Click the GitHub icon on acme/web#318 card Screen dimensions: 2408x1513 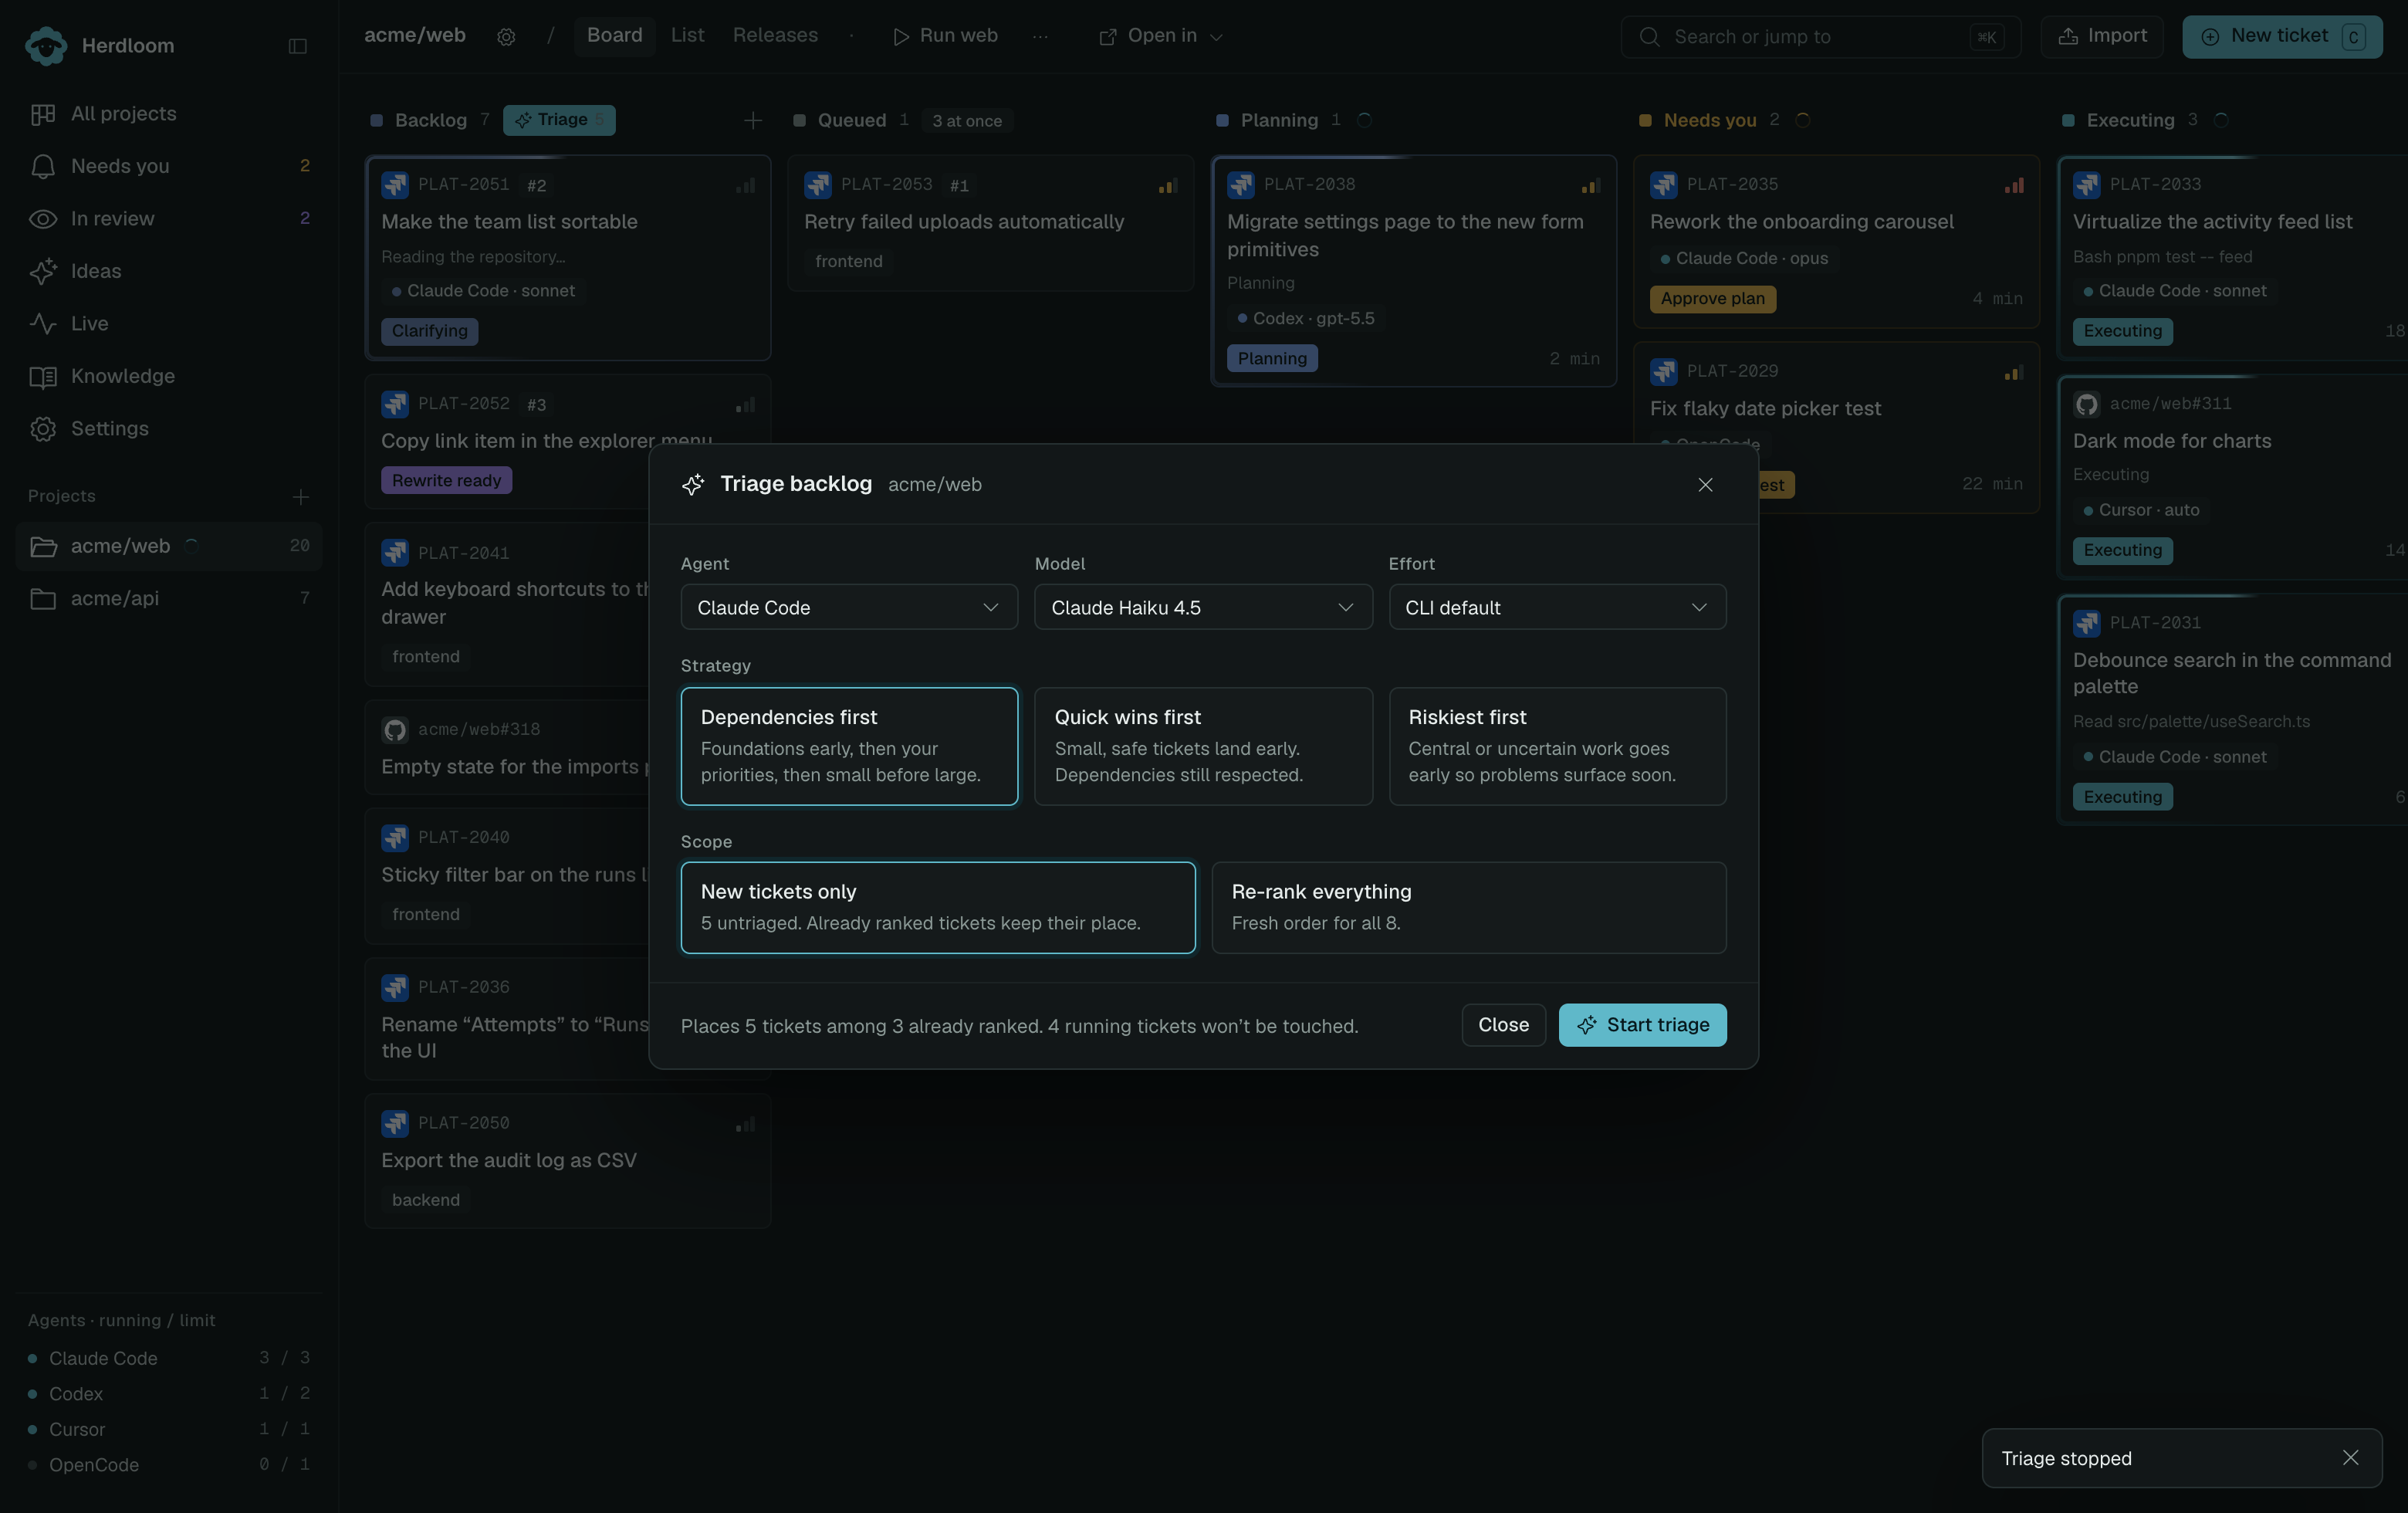tap(395, 730)
